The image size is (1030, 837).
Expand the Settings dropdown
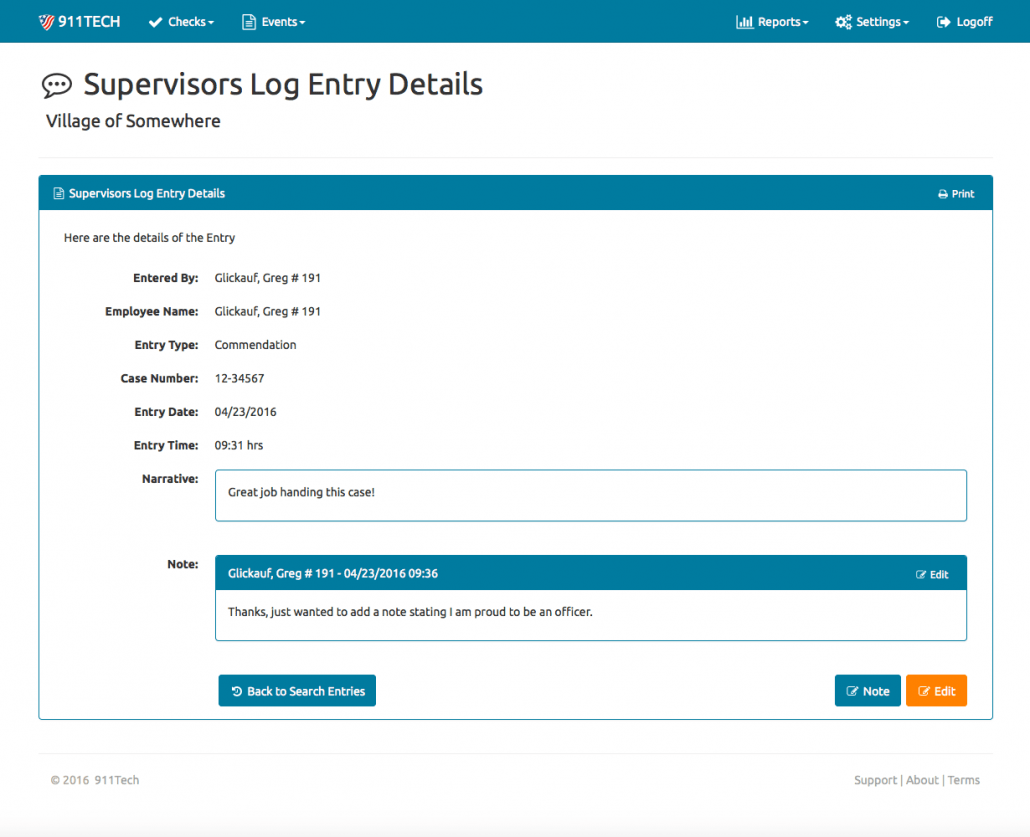point(872,21)
